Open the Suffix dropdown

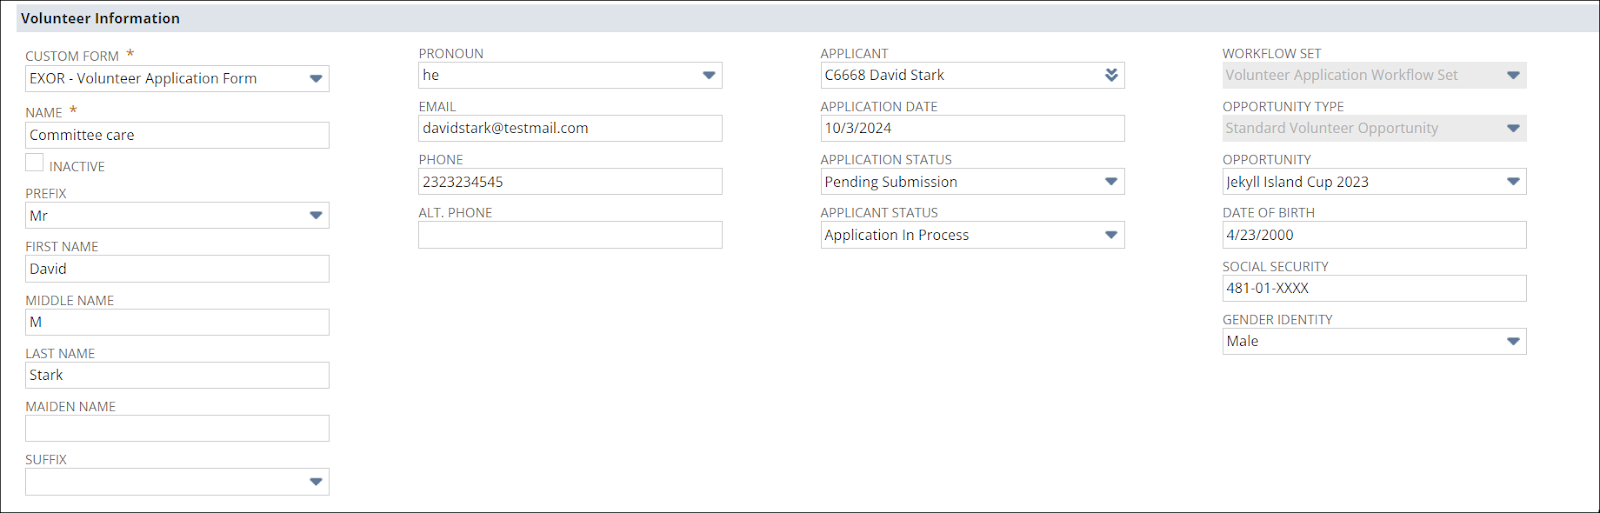[x=316, y=482]
